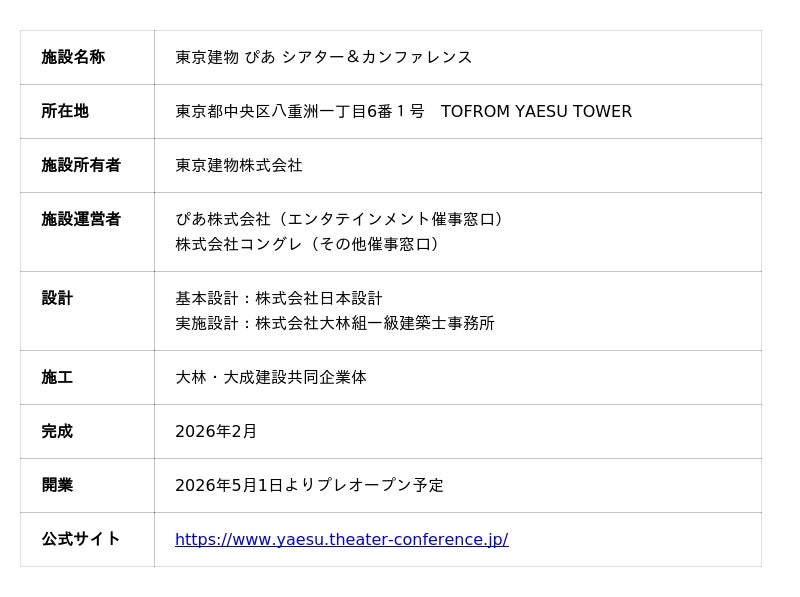Click the 所在地 row header

coord(65,111)
